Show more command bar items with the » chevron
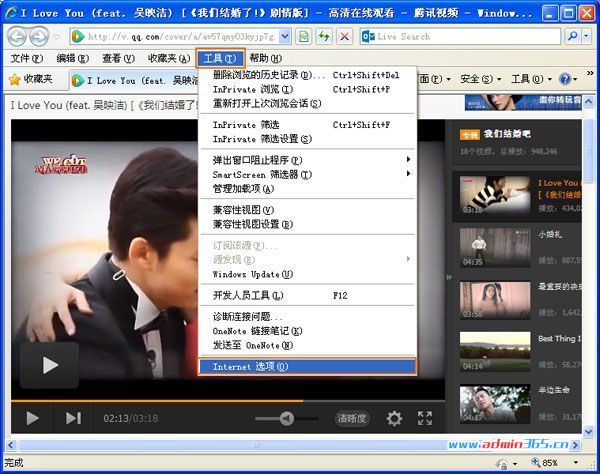 pyautogui.click(x=590, y=72)
